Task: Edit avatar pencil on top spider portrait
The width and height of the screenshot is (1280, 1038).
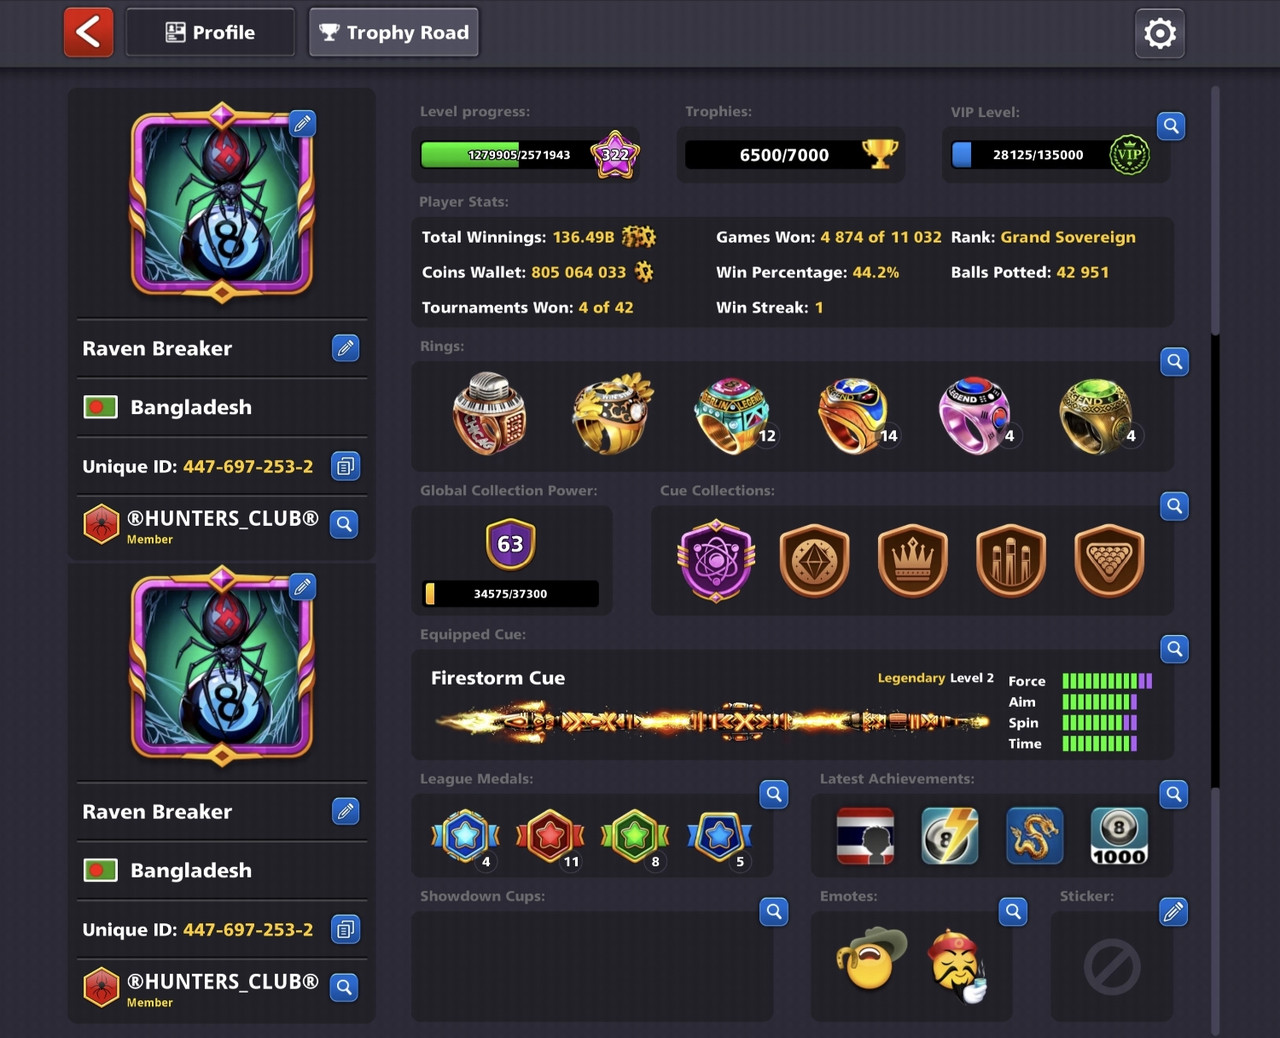Action: click(302, 123)
